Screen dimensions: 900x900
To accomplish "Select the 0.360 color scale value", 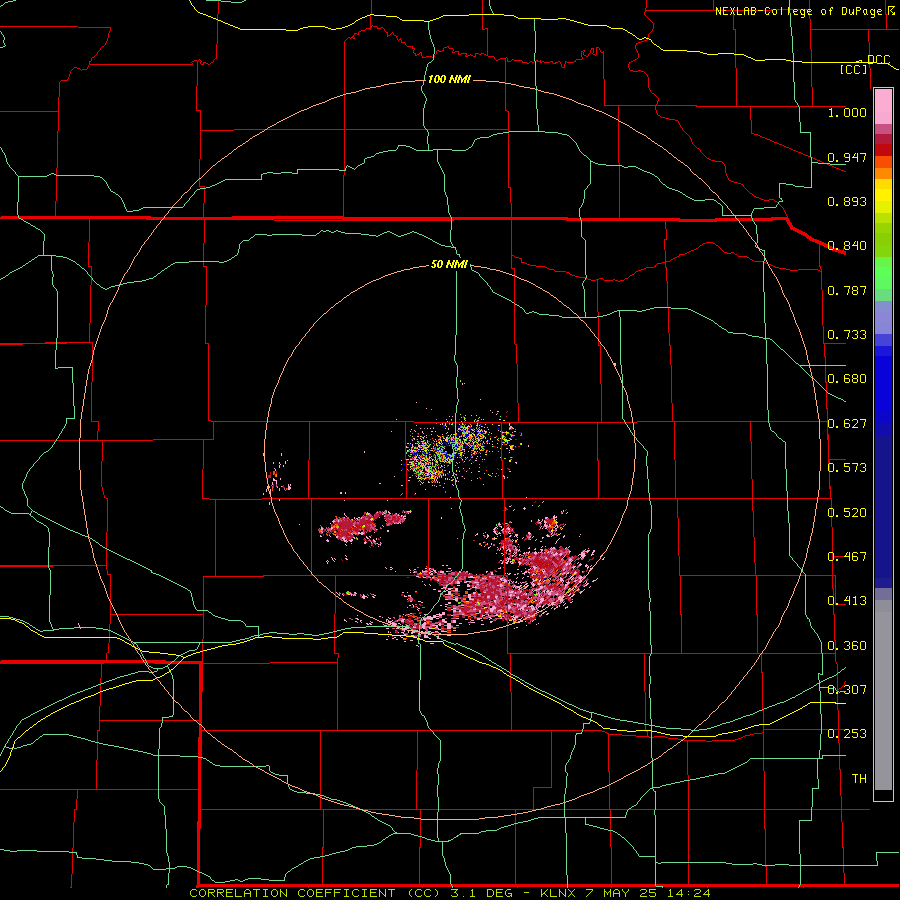I will [x=847, y=646].
